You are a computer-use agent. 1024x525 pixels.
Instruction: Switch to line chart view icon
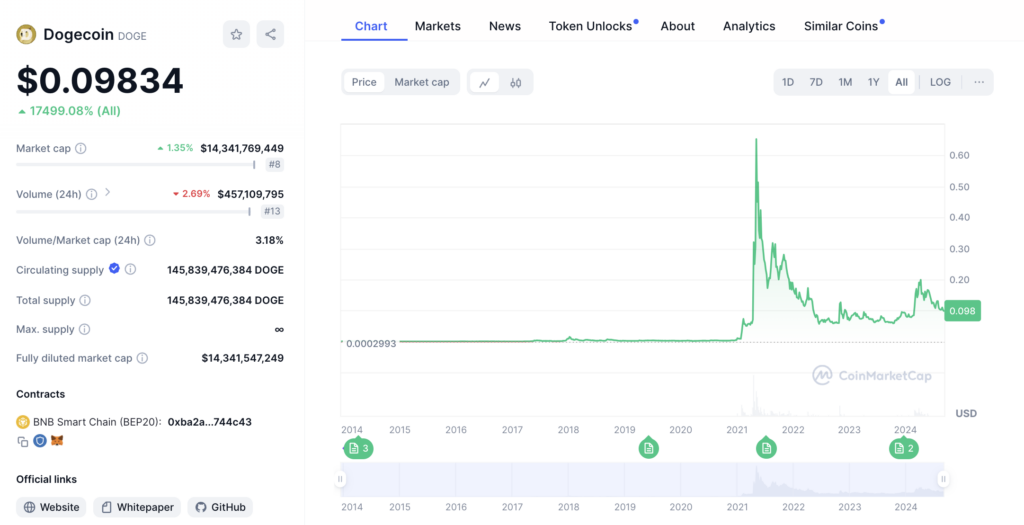coord(485,82)
